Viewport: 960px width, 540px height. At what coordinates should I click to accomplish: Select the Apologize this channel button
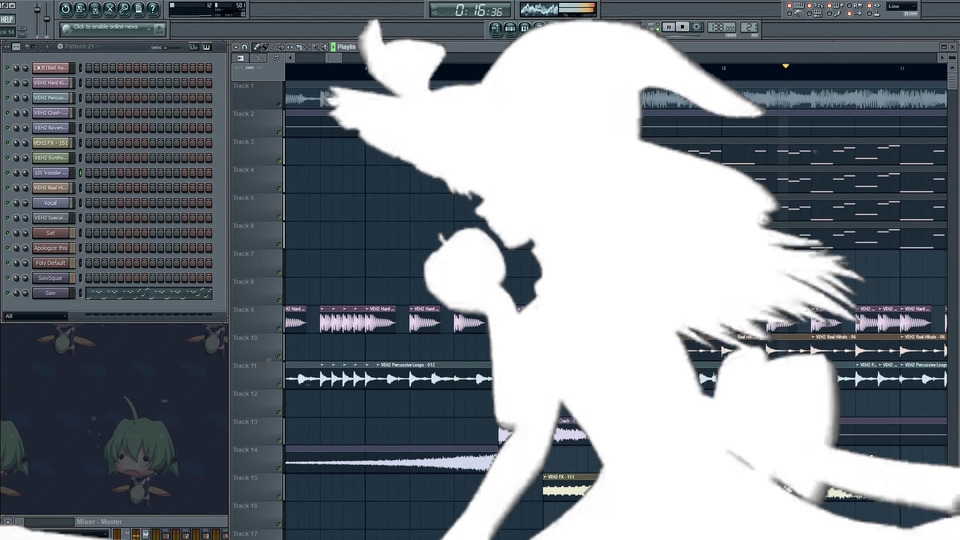51,248
